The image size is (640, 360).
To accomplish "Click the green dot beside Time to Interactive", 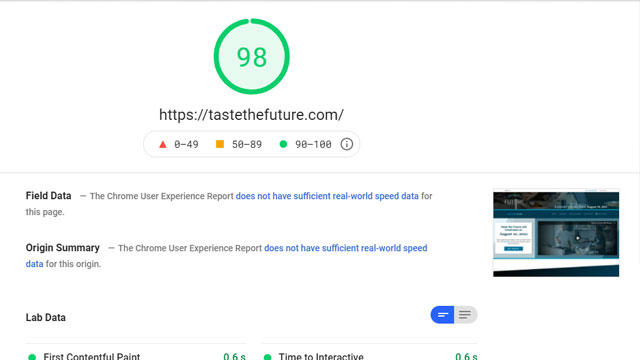I will (x=267, y=357).
